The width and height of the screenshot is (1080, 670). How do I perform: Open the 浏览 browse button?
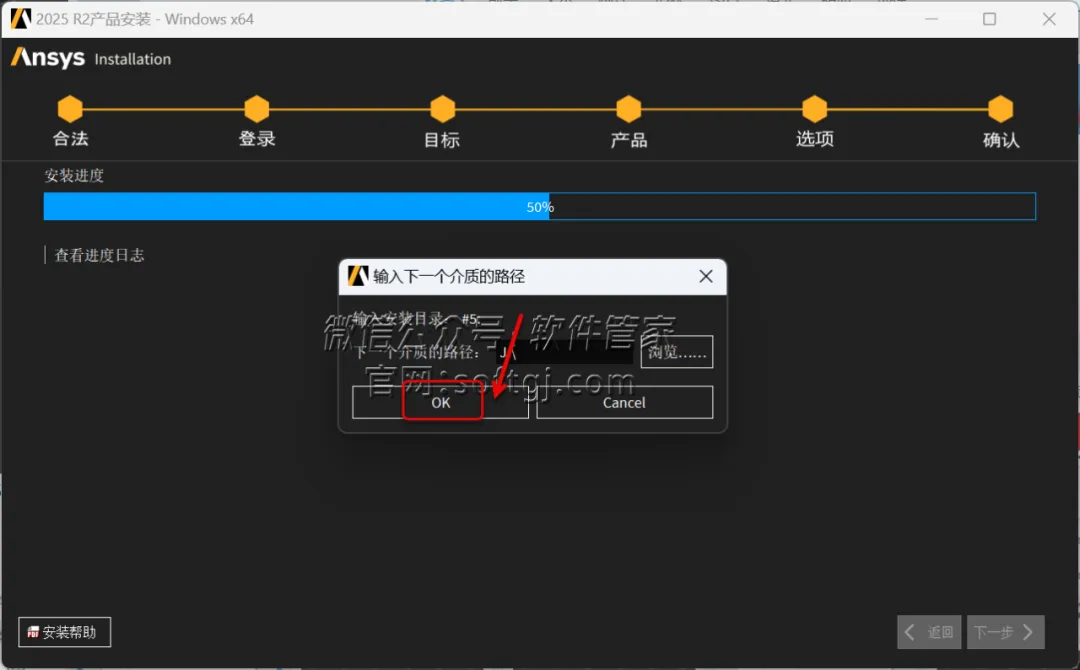pos(676,352)
